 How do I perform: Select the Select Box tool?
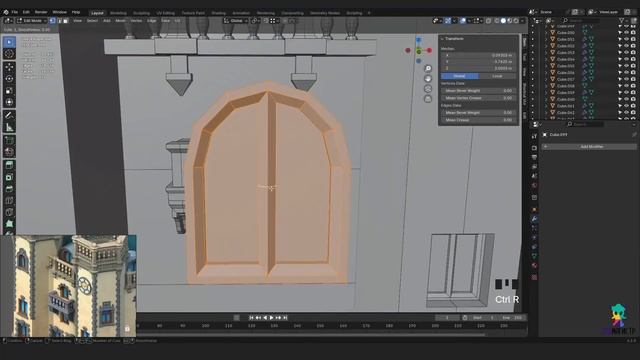9,42
